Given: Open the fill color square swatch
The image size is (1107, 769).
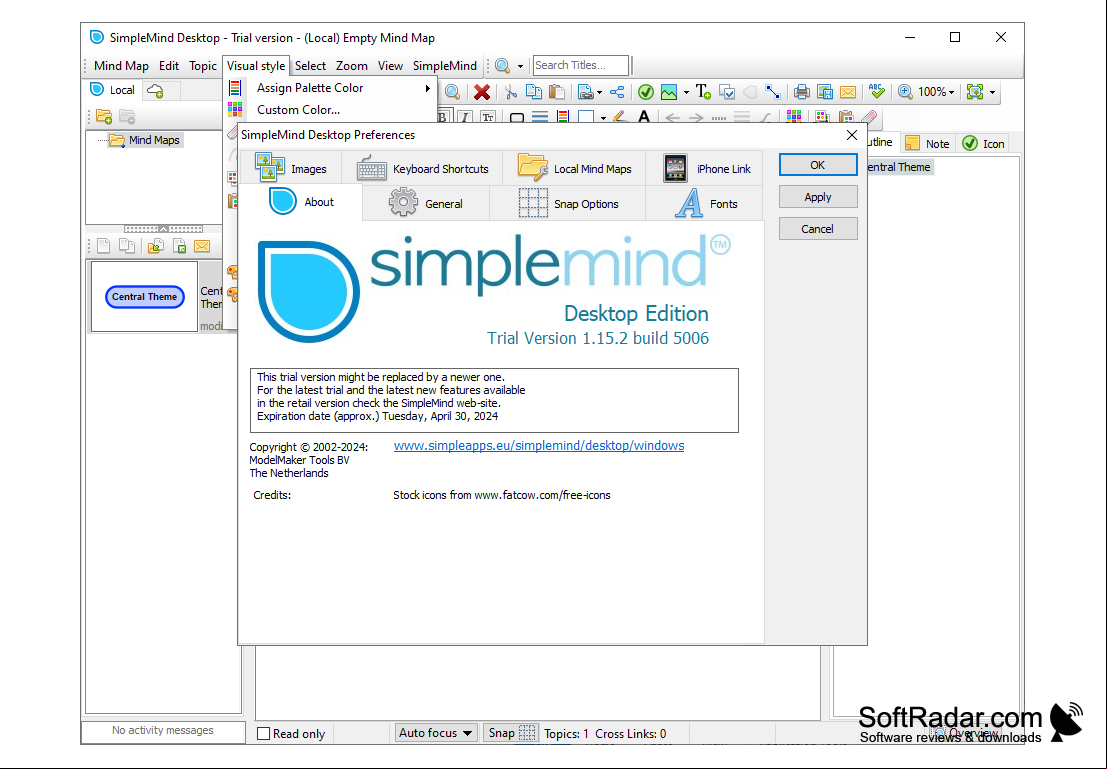Looking at the screenshot, I should (586, 117).
